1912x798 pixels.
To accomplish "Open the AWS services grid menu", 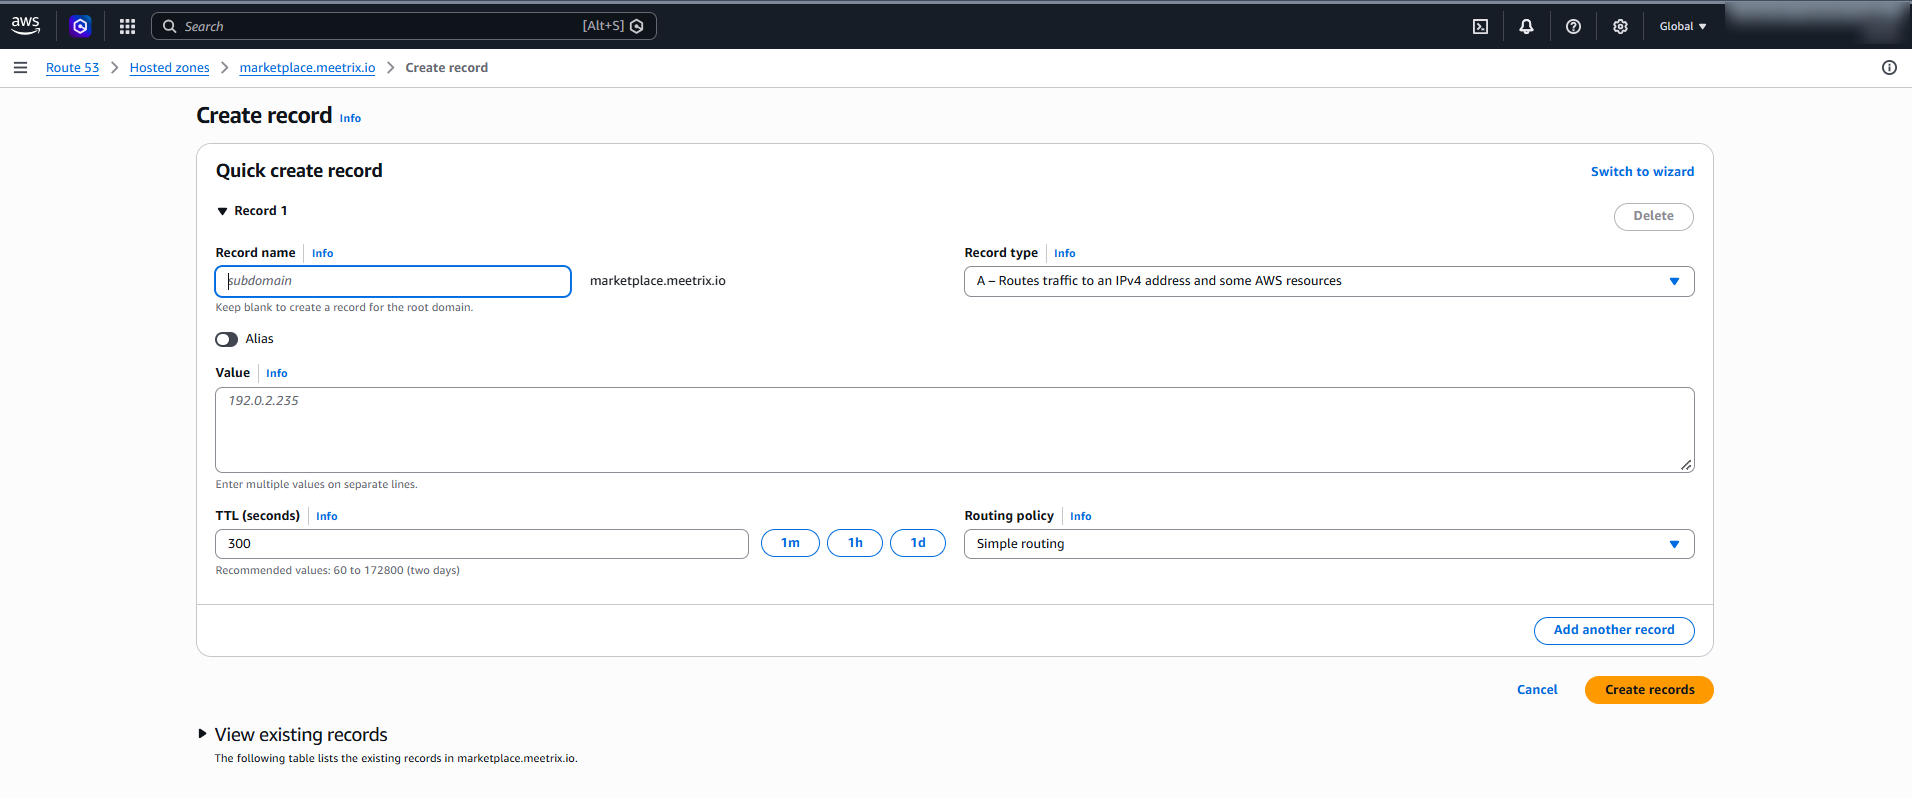I will (x=127, y=26).
